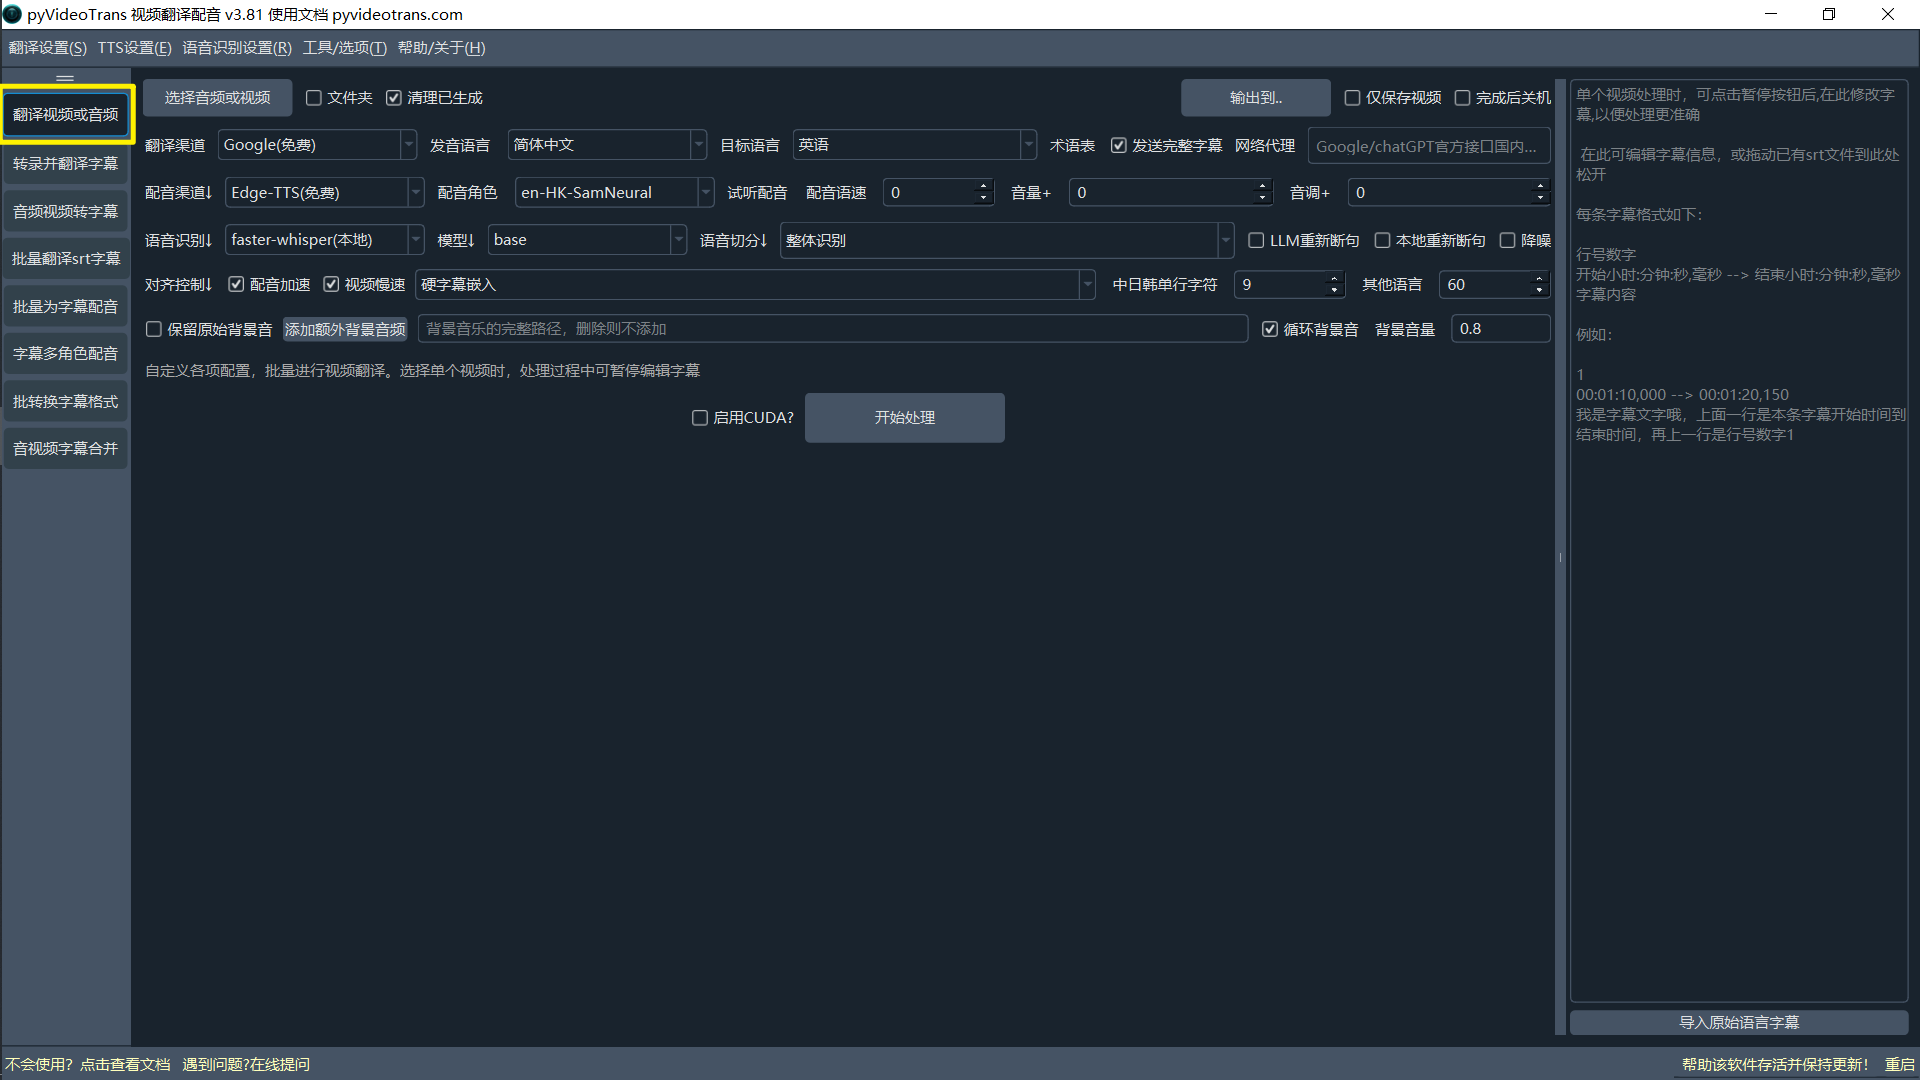1920x1080 pixels.
Task: Increase 配音语速 with up arrow
Action: (x=983, y=186)
